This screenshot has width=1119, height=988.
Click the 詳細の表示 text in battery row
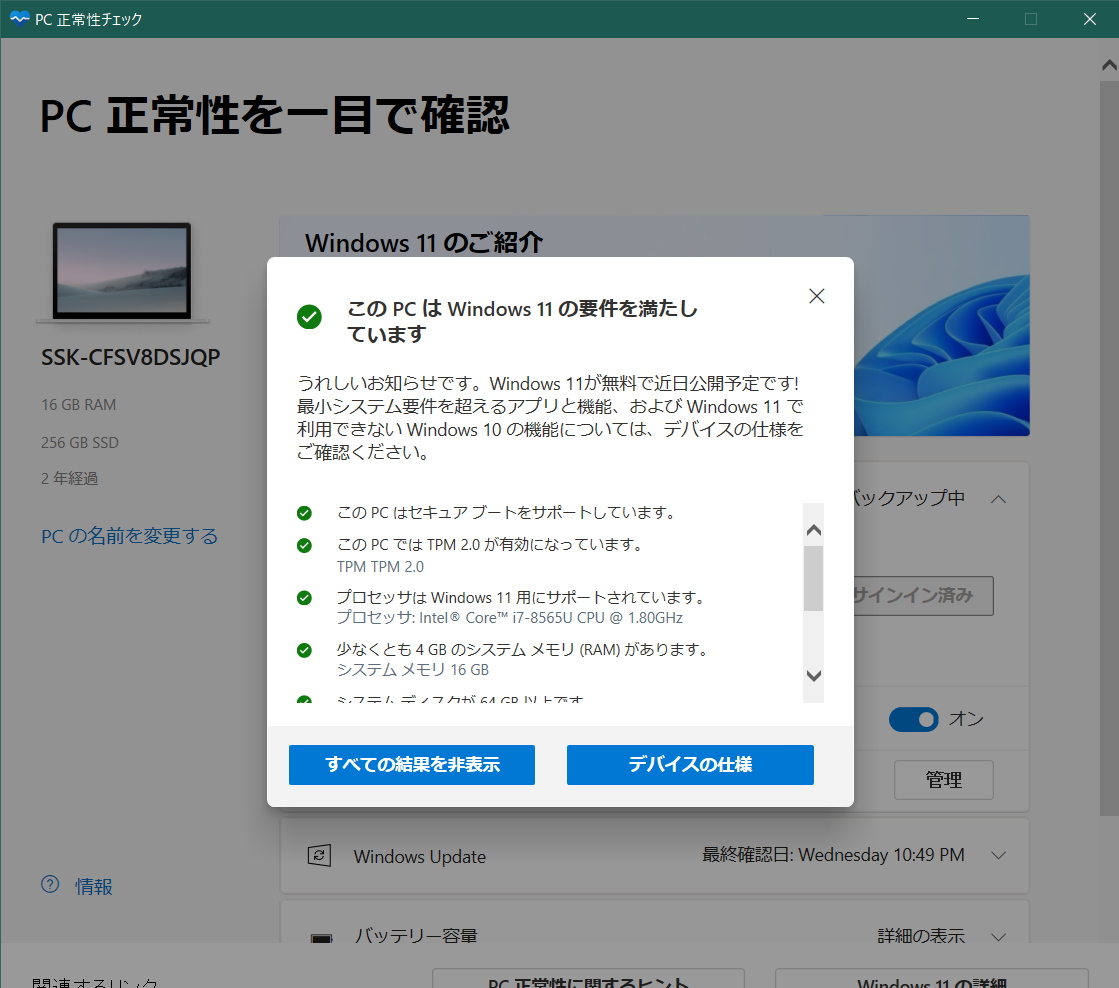(921, 936)
